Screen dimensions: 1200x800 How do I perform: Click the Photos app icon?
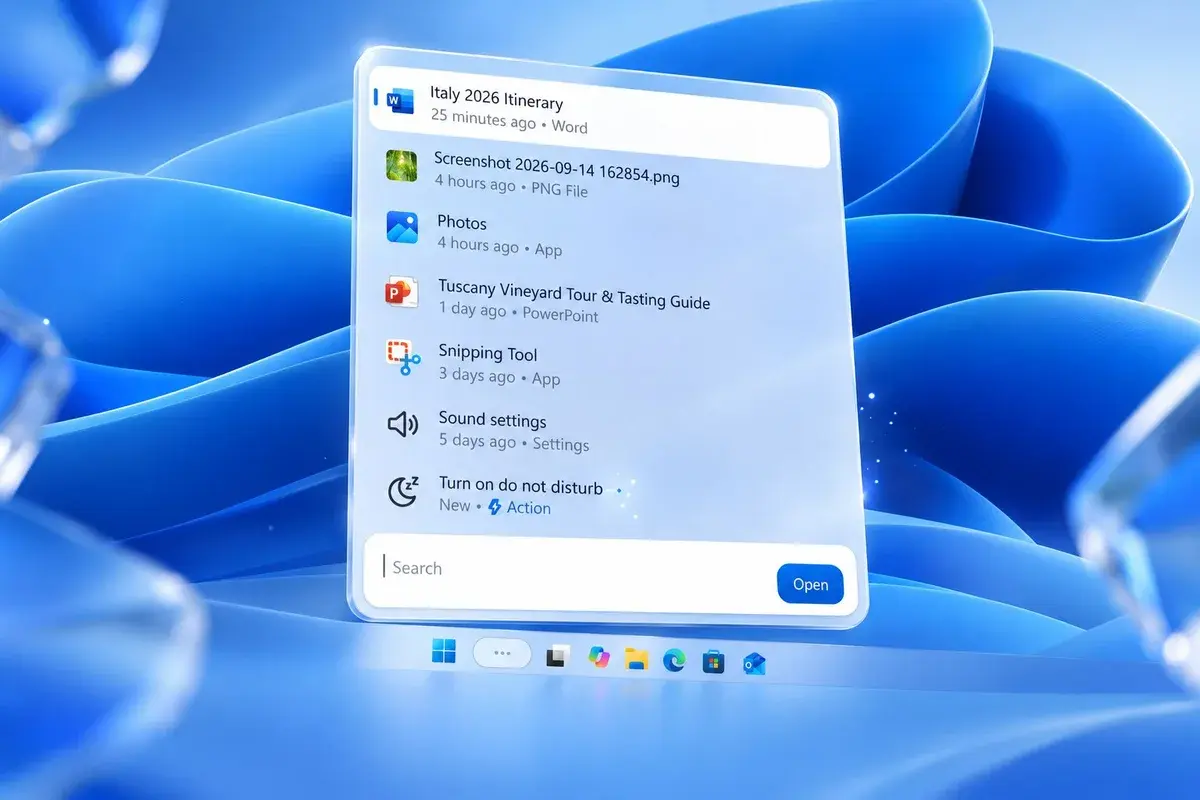pos(402,227)
